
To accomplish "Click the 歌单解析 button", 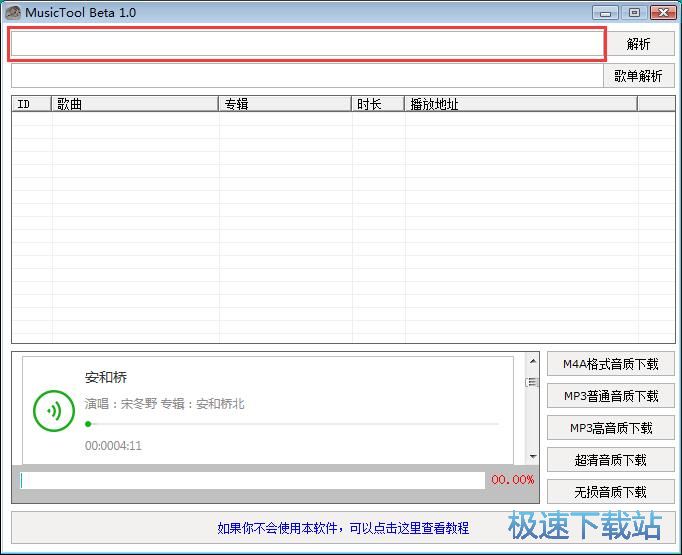I will click(639, 76).
